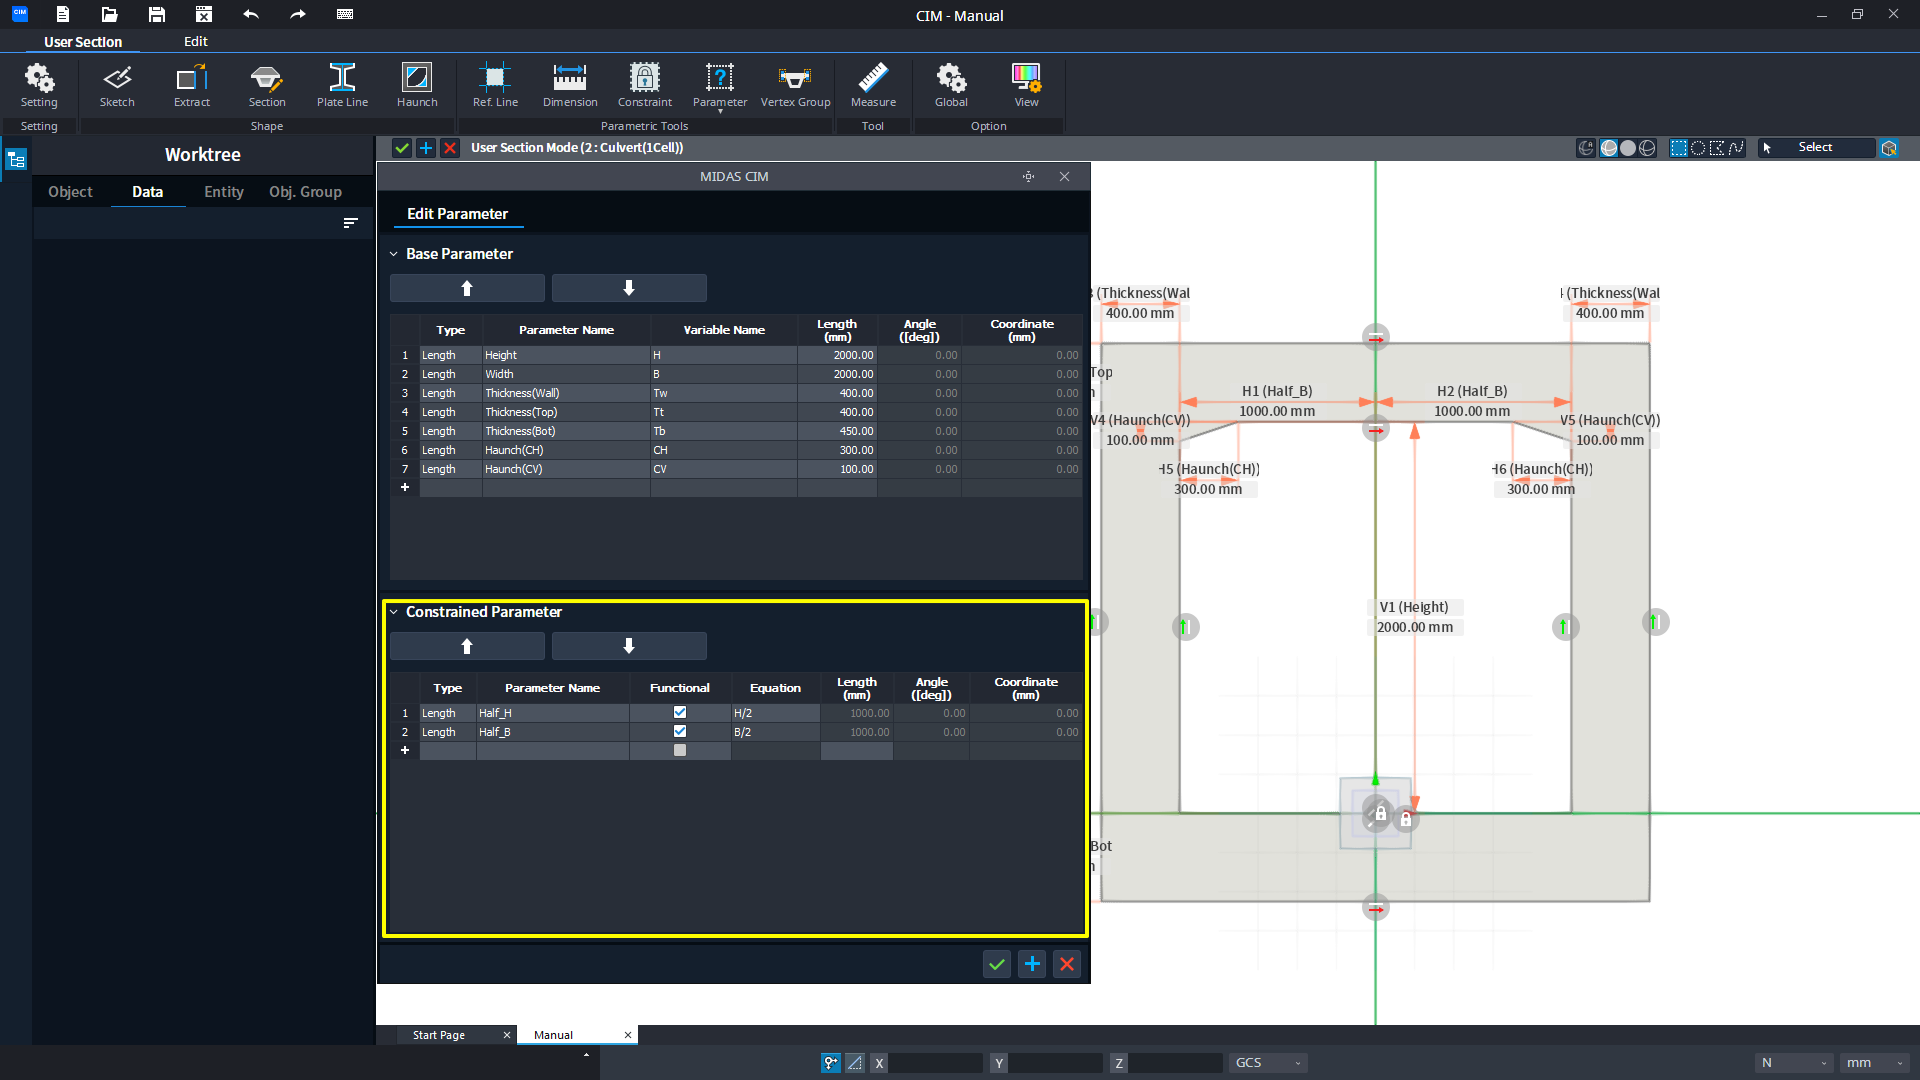The height and width of the screenshot is (1080, 1920).
Task: Add a new row in Base Parameter table
Action: 405,487
